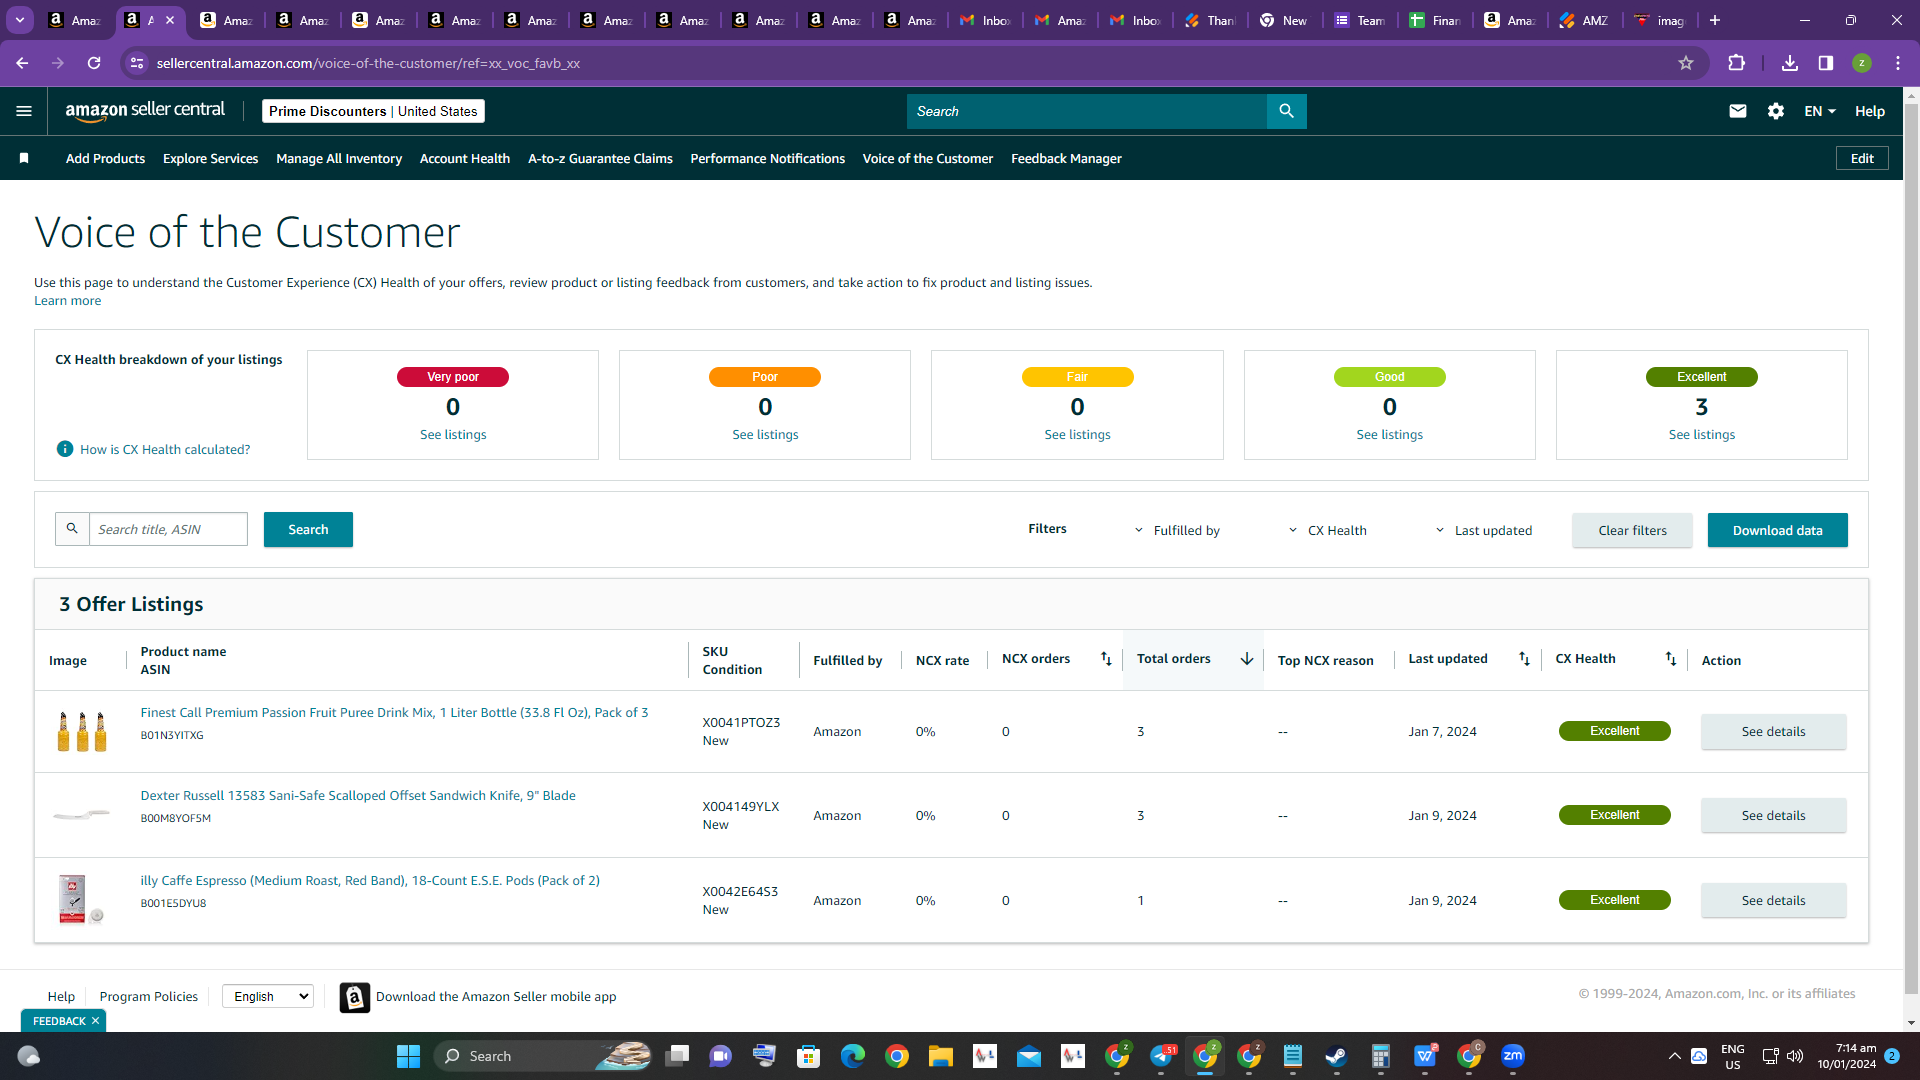
Task: Close the FEEDBACK tab with its X
Action: [96, 1021]
